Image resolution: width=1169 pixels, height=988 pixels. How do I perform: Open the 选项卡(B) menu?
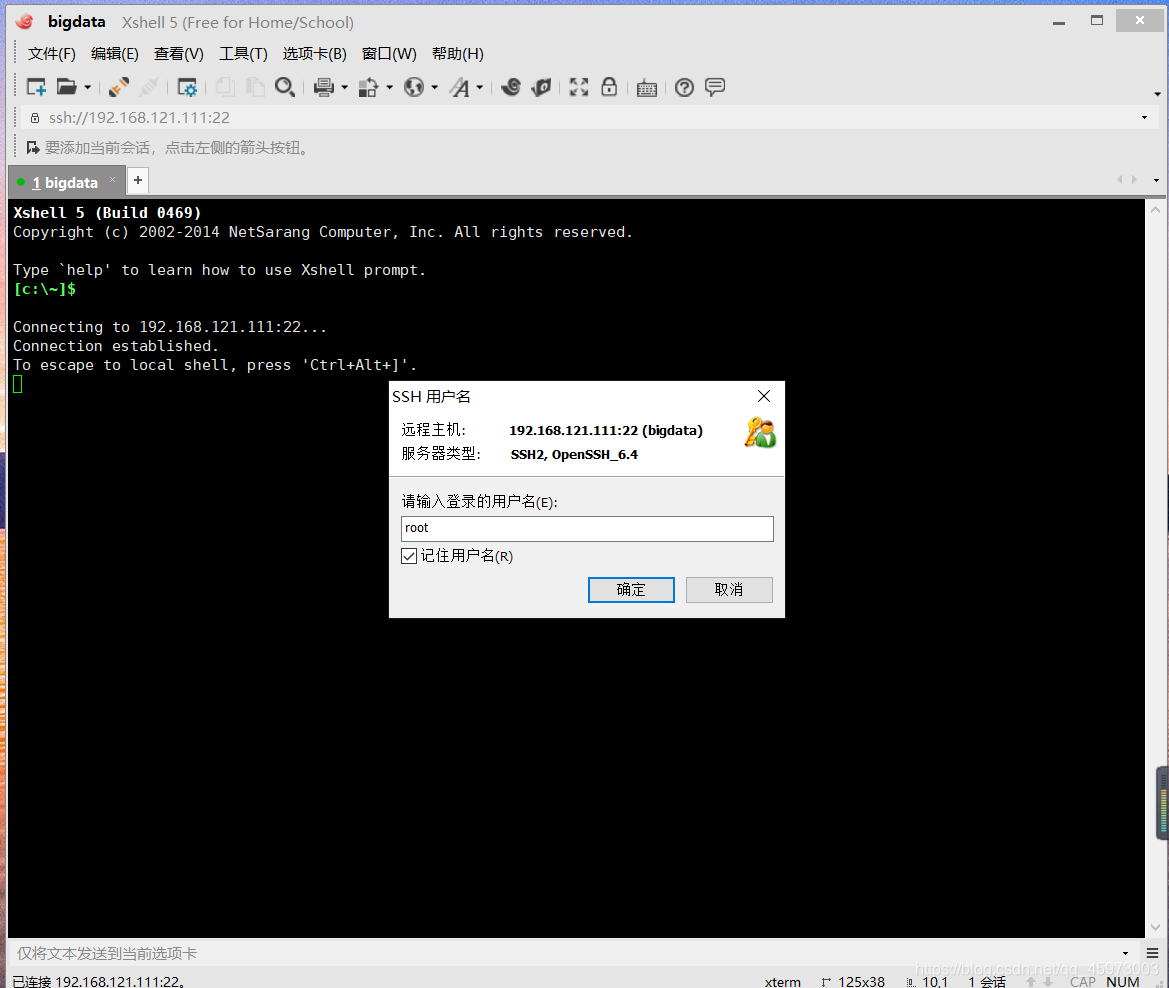pyautogui.click(x=315, y=54)
